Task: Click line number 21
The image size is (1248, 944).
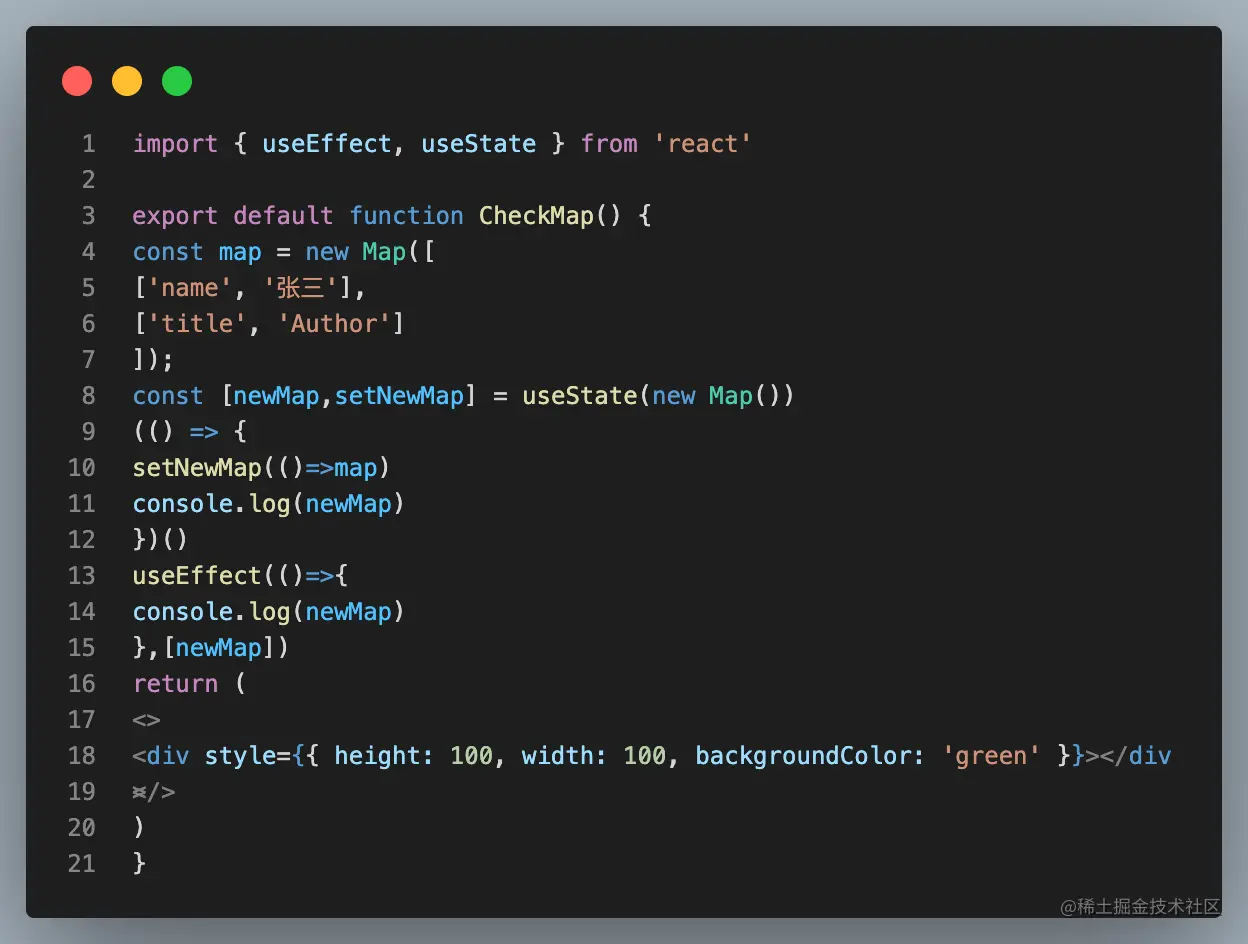Action: coord(81,864)
